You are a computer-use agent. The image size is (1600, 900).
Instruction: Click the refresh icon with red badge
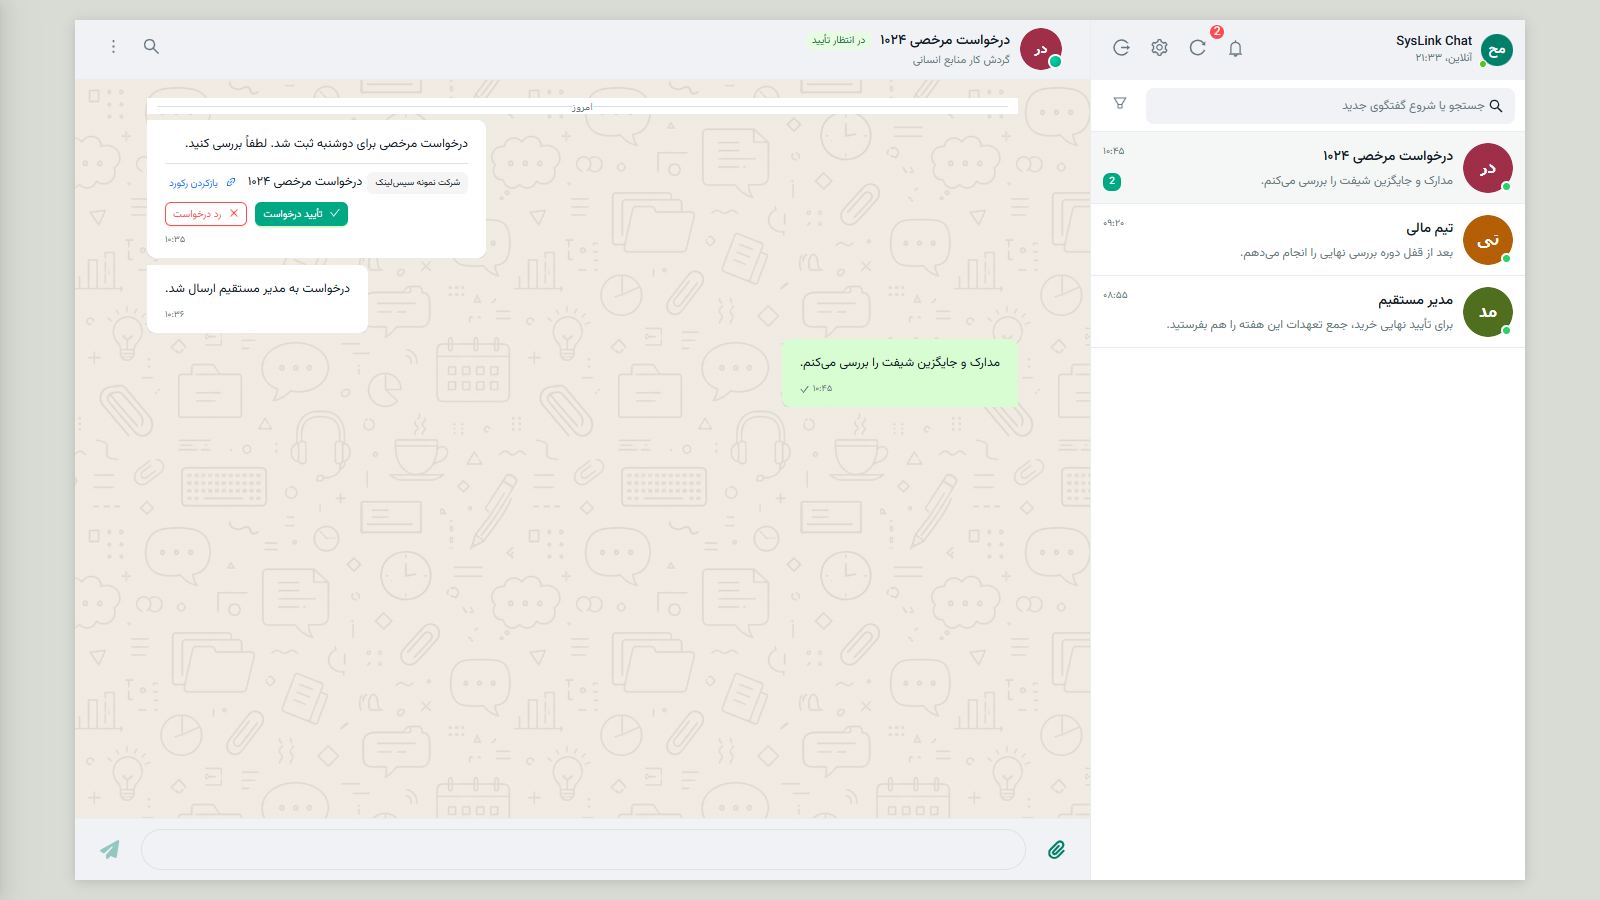(x=1197, y=48)
